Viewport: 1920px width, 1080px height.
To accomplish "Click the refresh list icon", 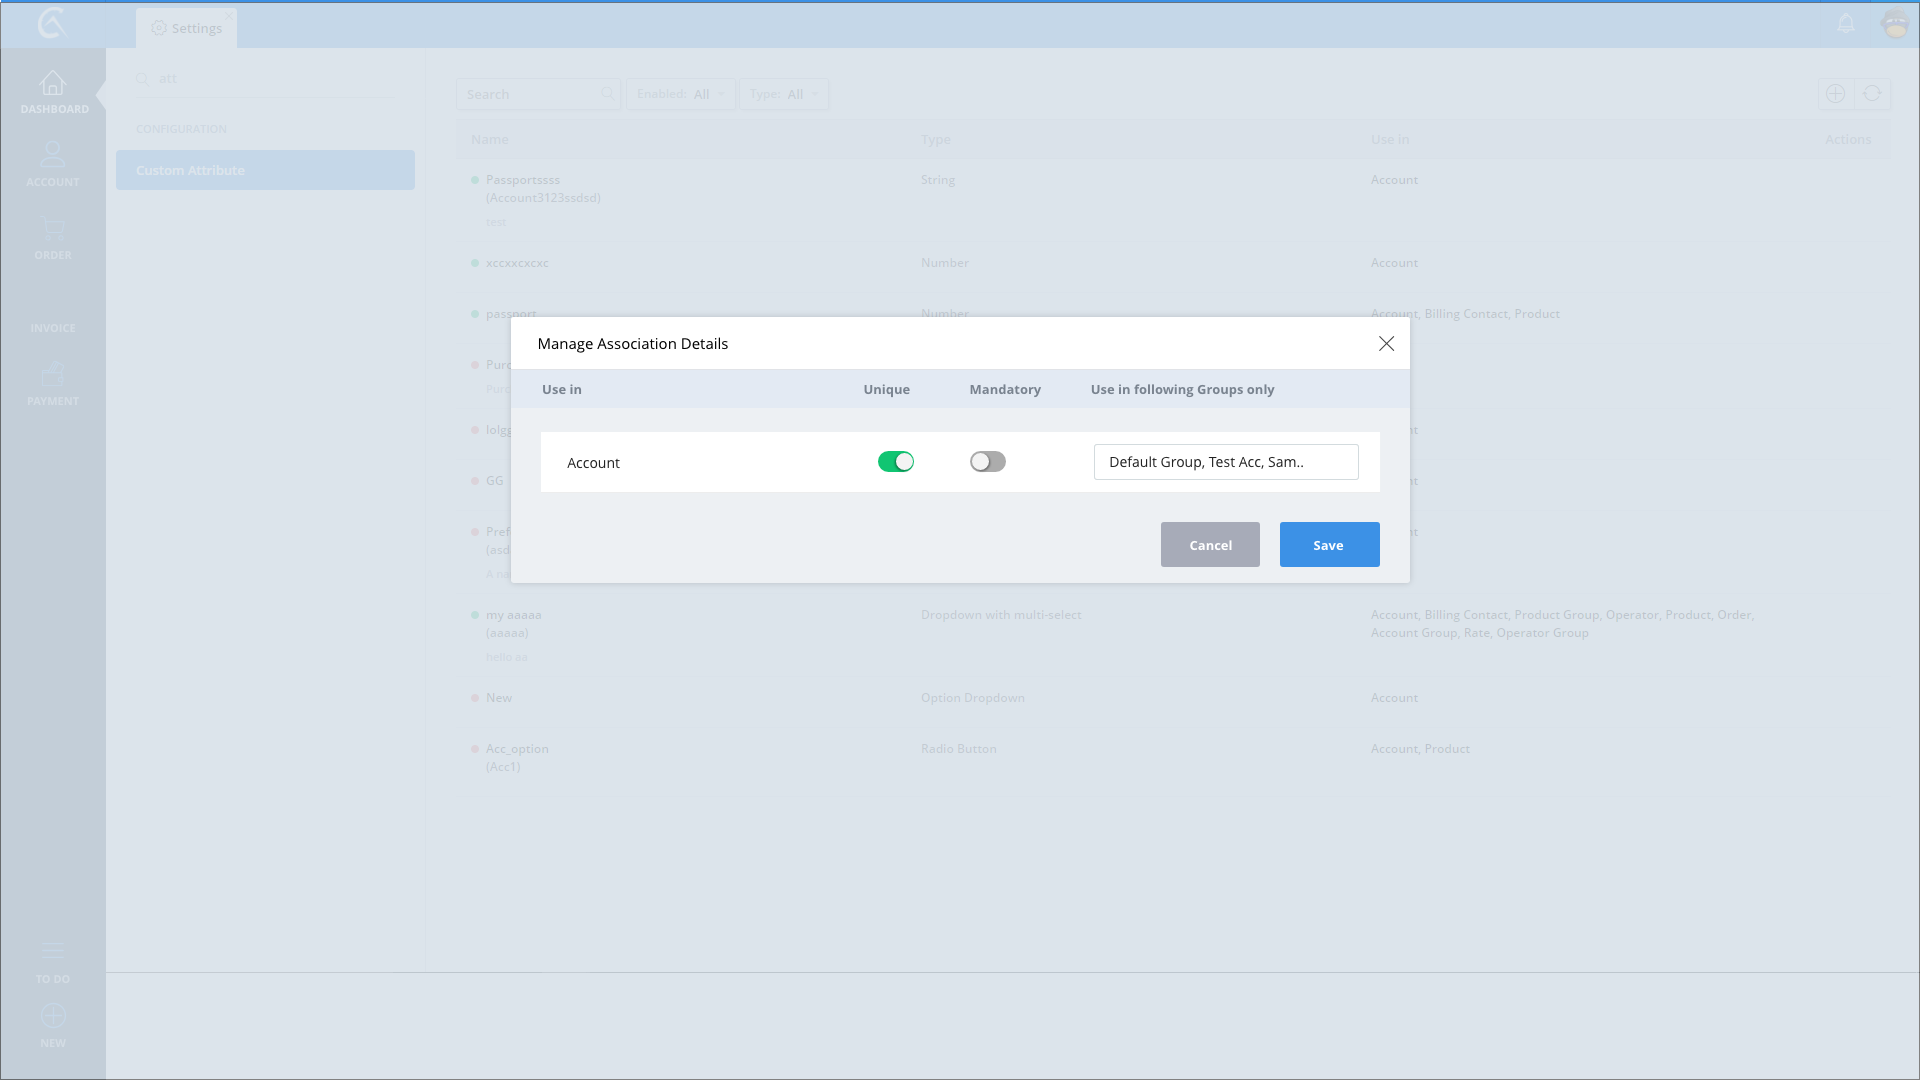I will tap(1872, 94).
